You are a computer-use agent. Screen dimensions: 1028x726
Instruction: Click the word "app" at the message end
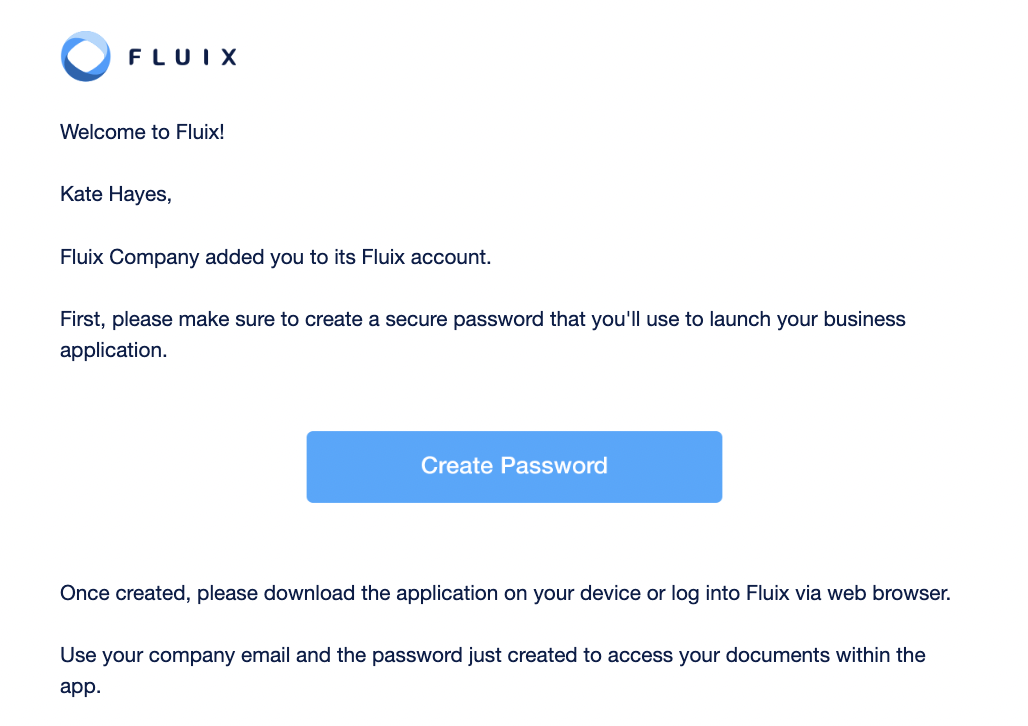pyautogui.click(x=79, y=686)
